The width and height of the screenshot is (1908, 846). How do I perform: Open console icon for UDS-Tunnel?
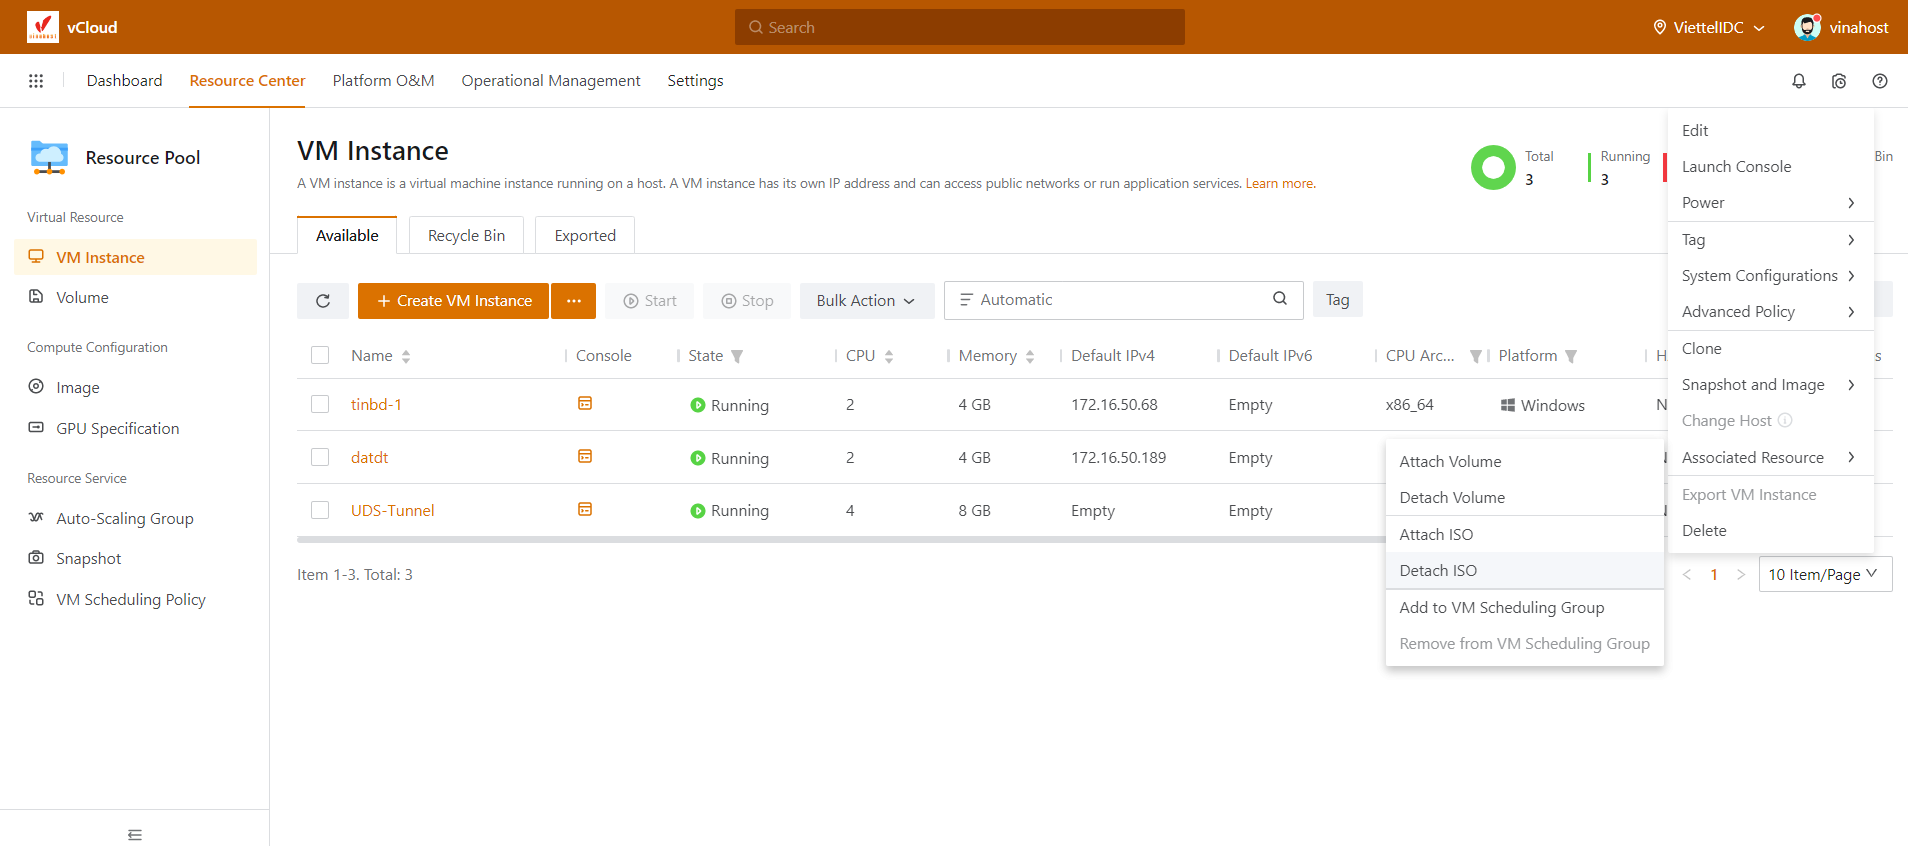pyautogui.click(x=585, y=510)
